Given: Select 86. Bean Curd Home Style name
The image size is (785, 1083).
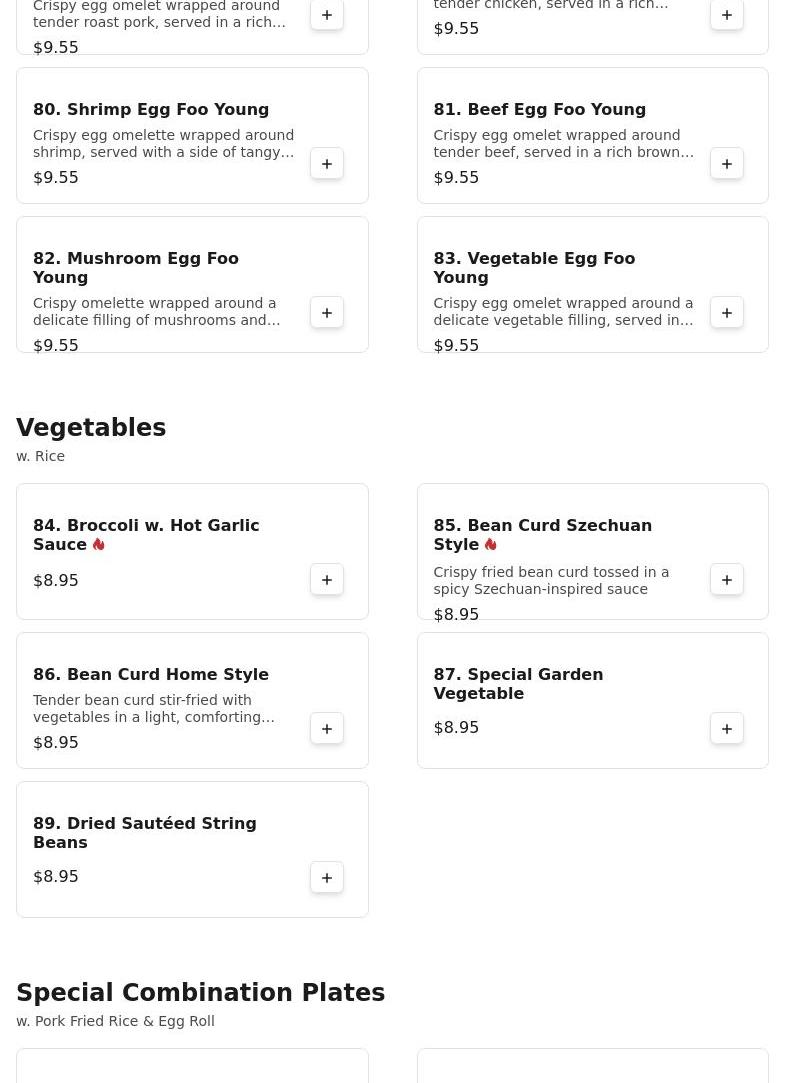Looking at the screenshot, I should (151, 675).
